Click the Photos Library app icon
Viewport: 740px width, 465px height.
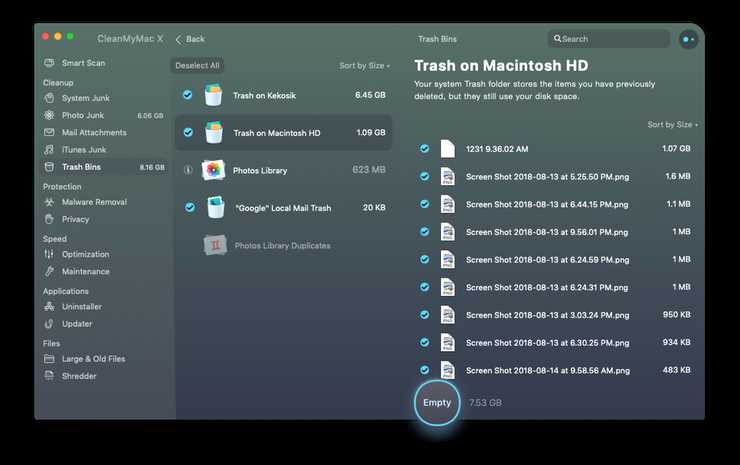tap(213, 170)
